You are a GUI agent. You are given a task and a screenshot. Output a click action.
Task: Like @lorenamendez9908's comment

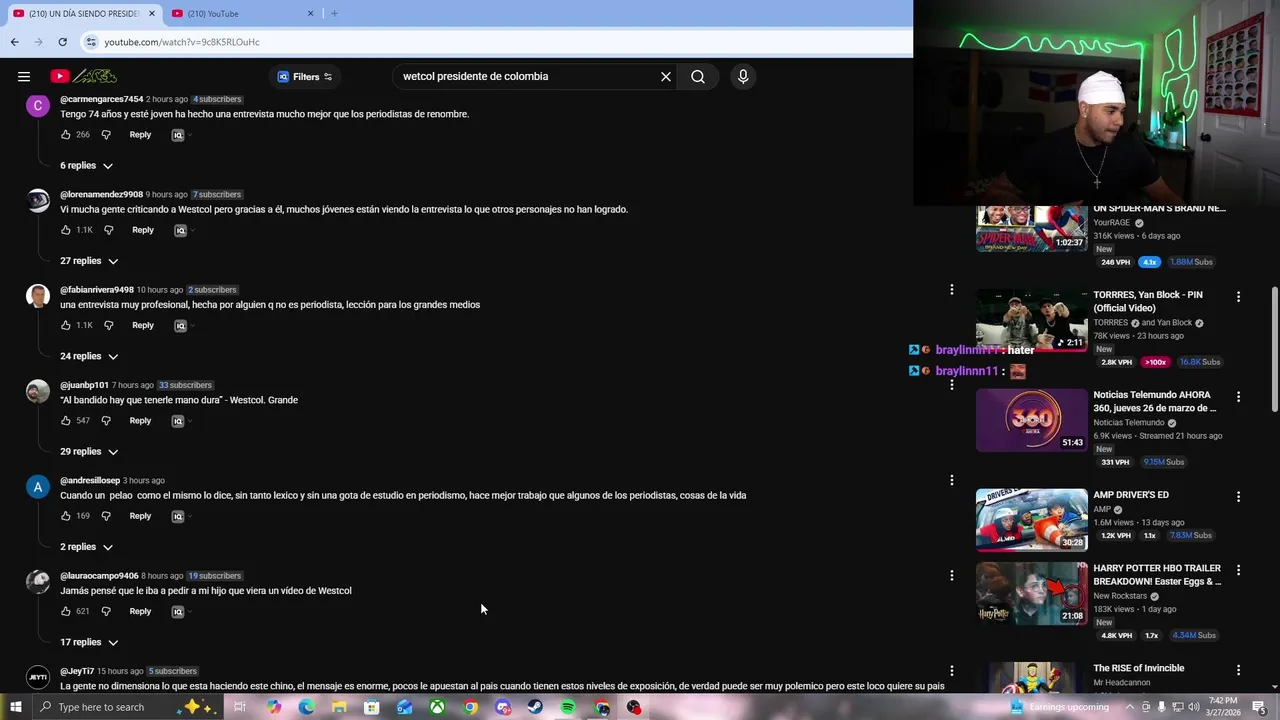66,230
